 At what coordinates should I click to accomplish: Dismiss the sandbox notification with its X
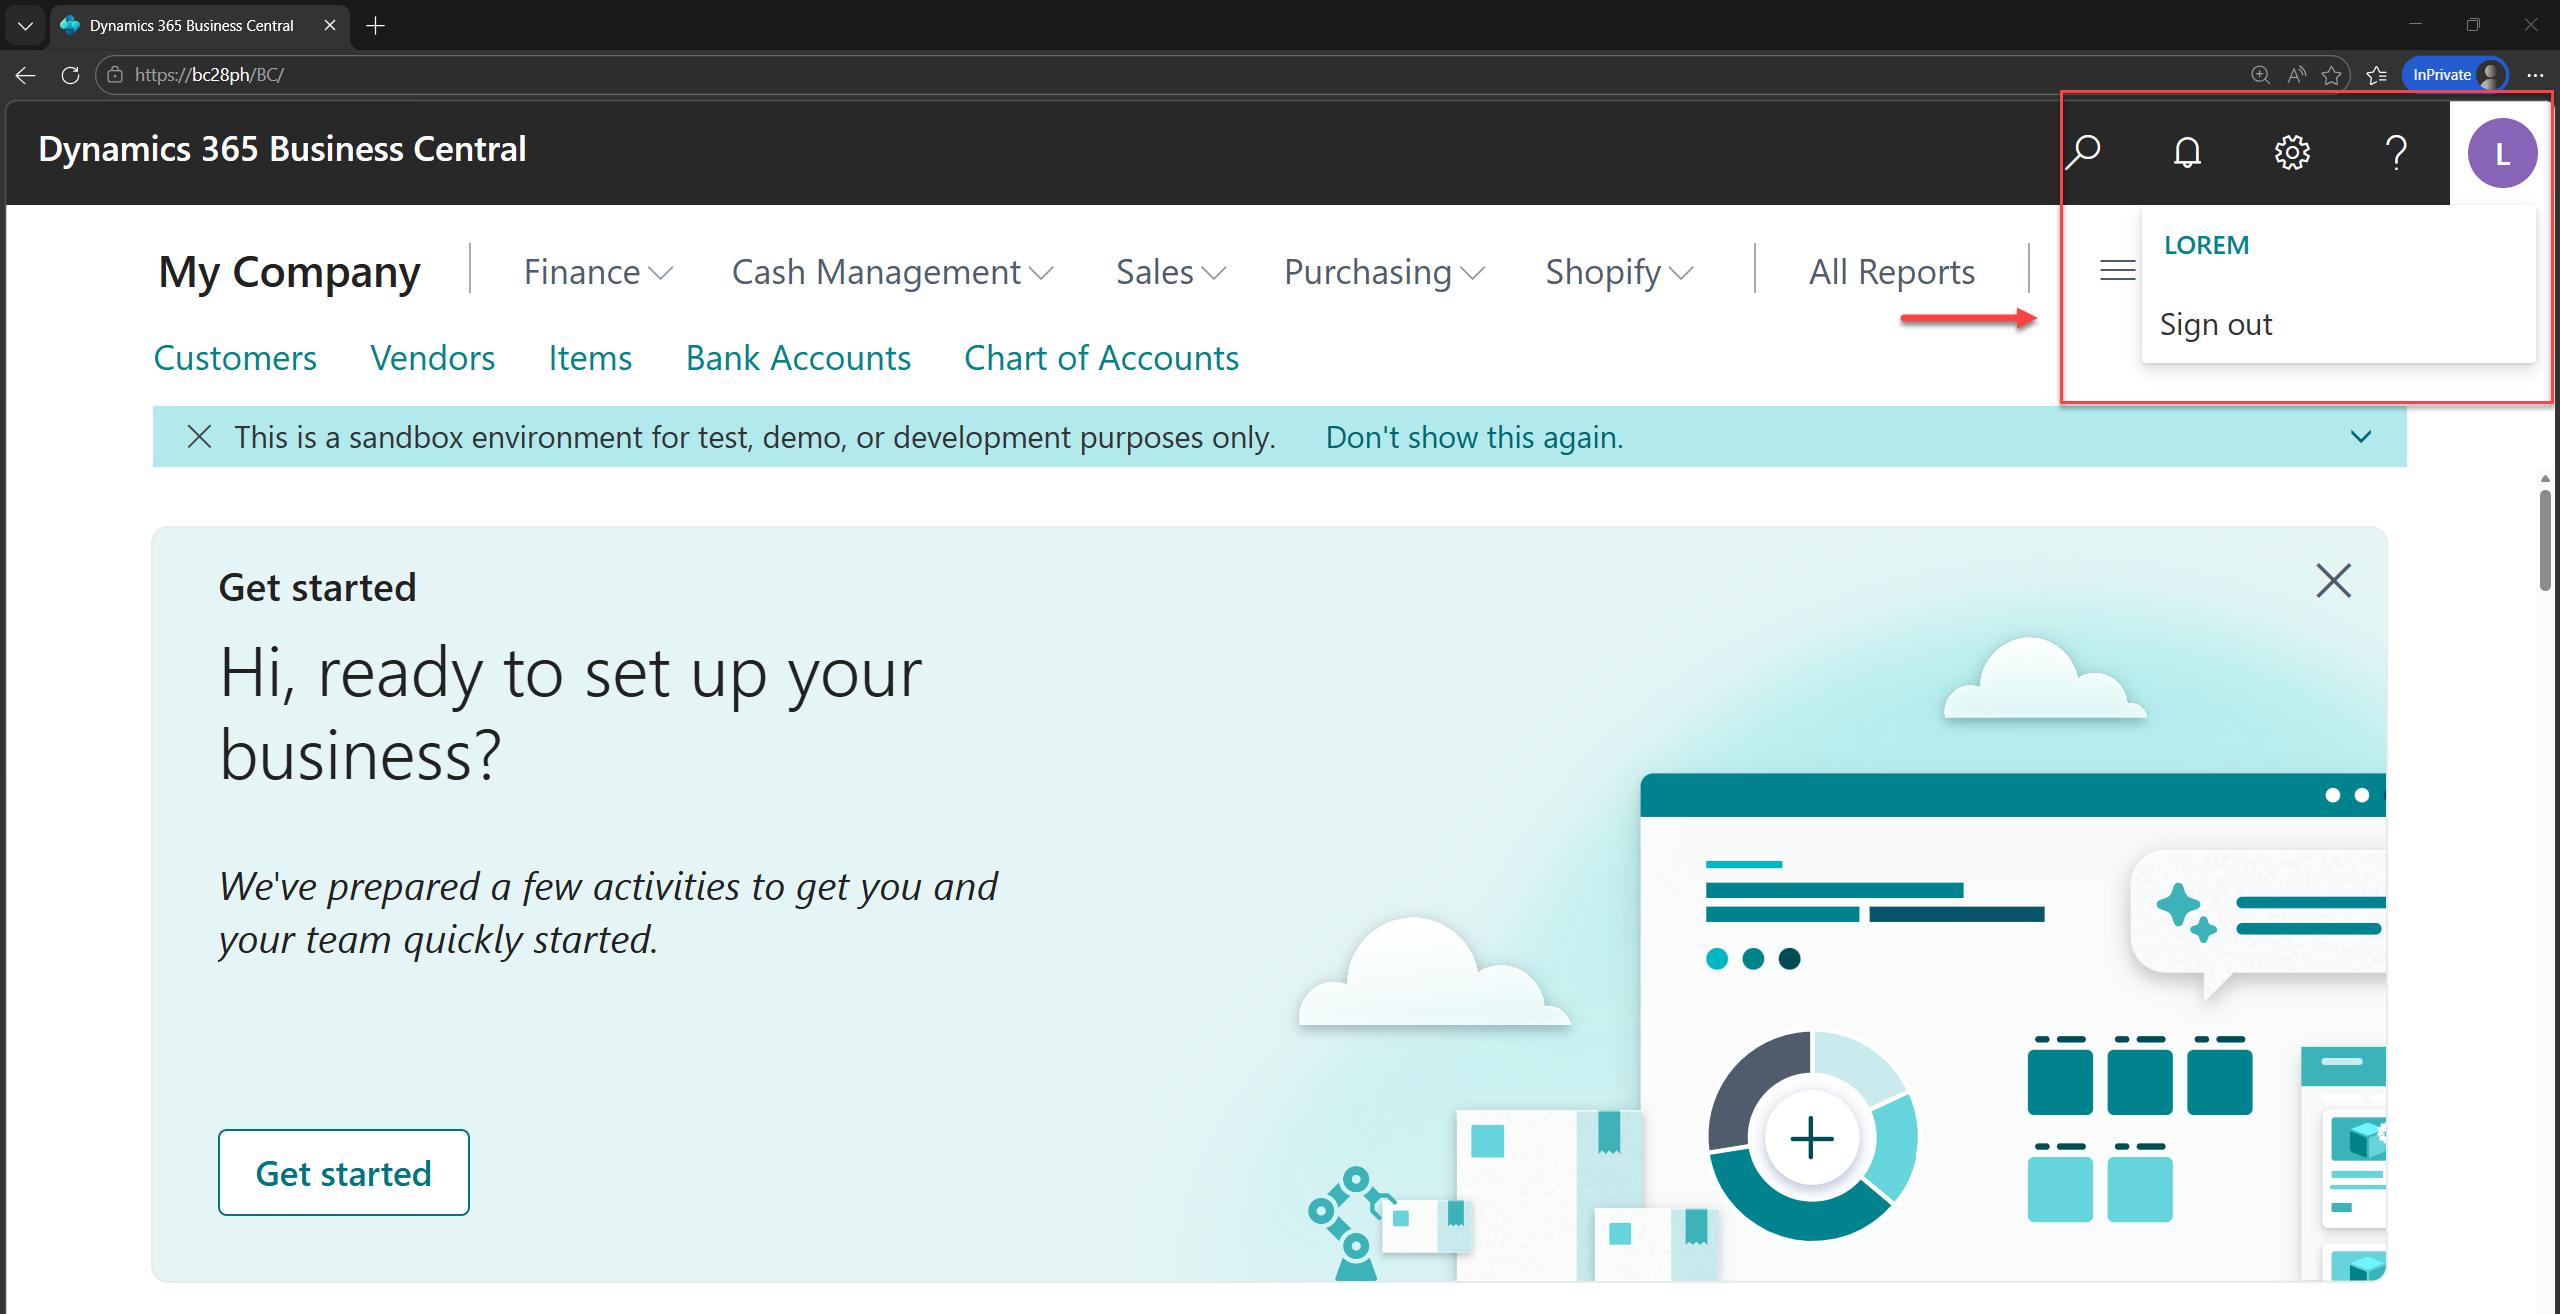coord(199,437)
